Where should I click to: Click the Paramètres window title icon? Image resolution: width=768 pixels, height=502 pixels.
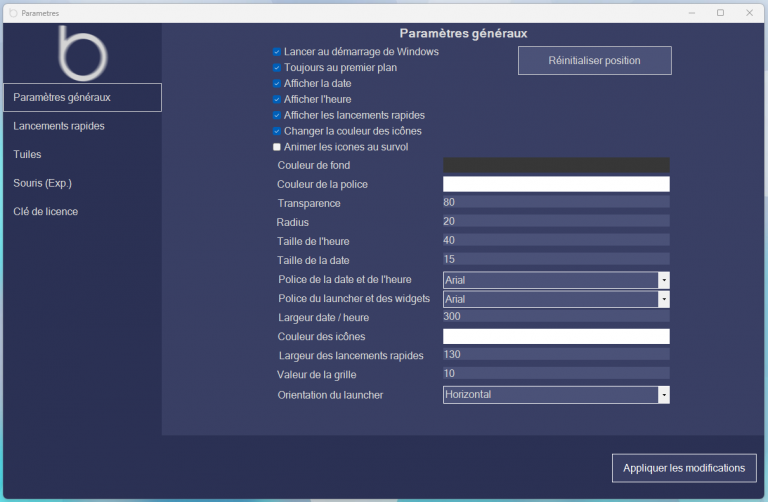tap(13, 13)
